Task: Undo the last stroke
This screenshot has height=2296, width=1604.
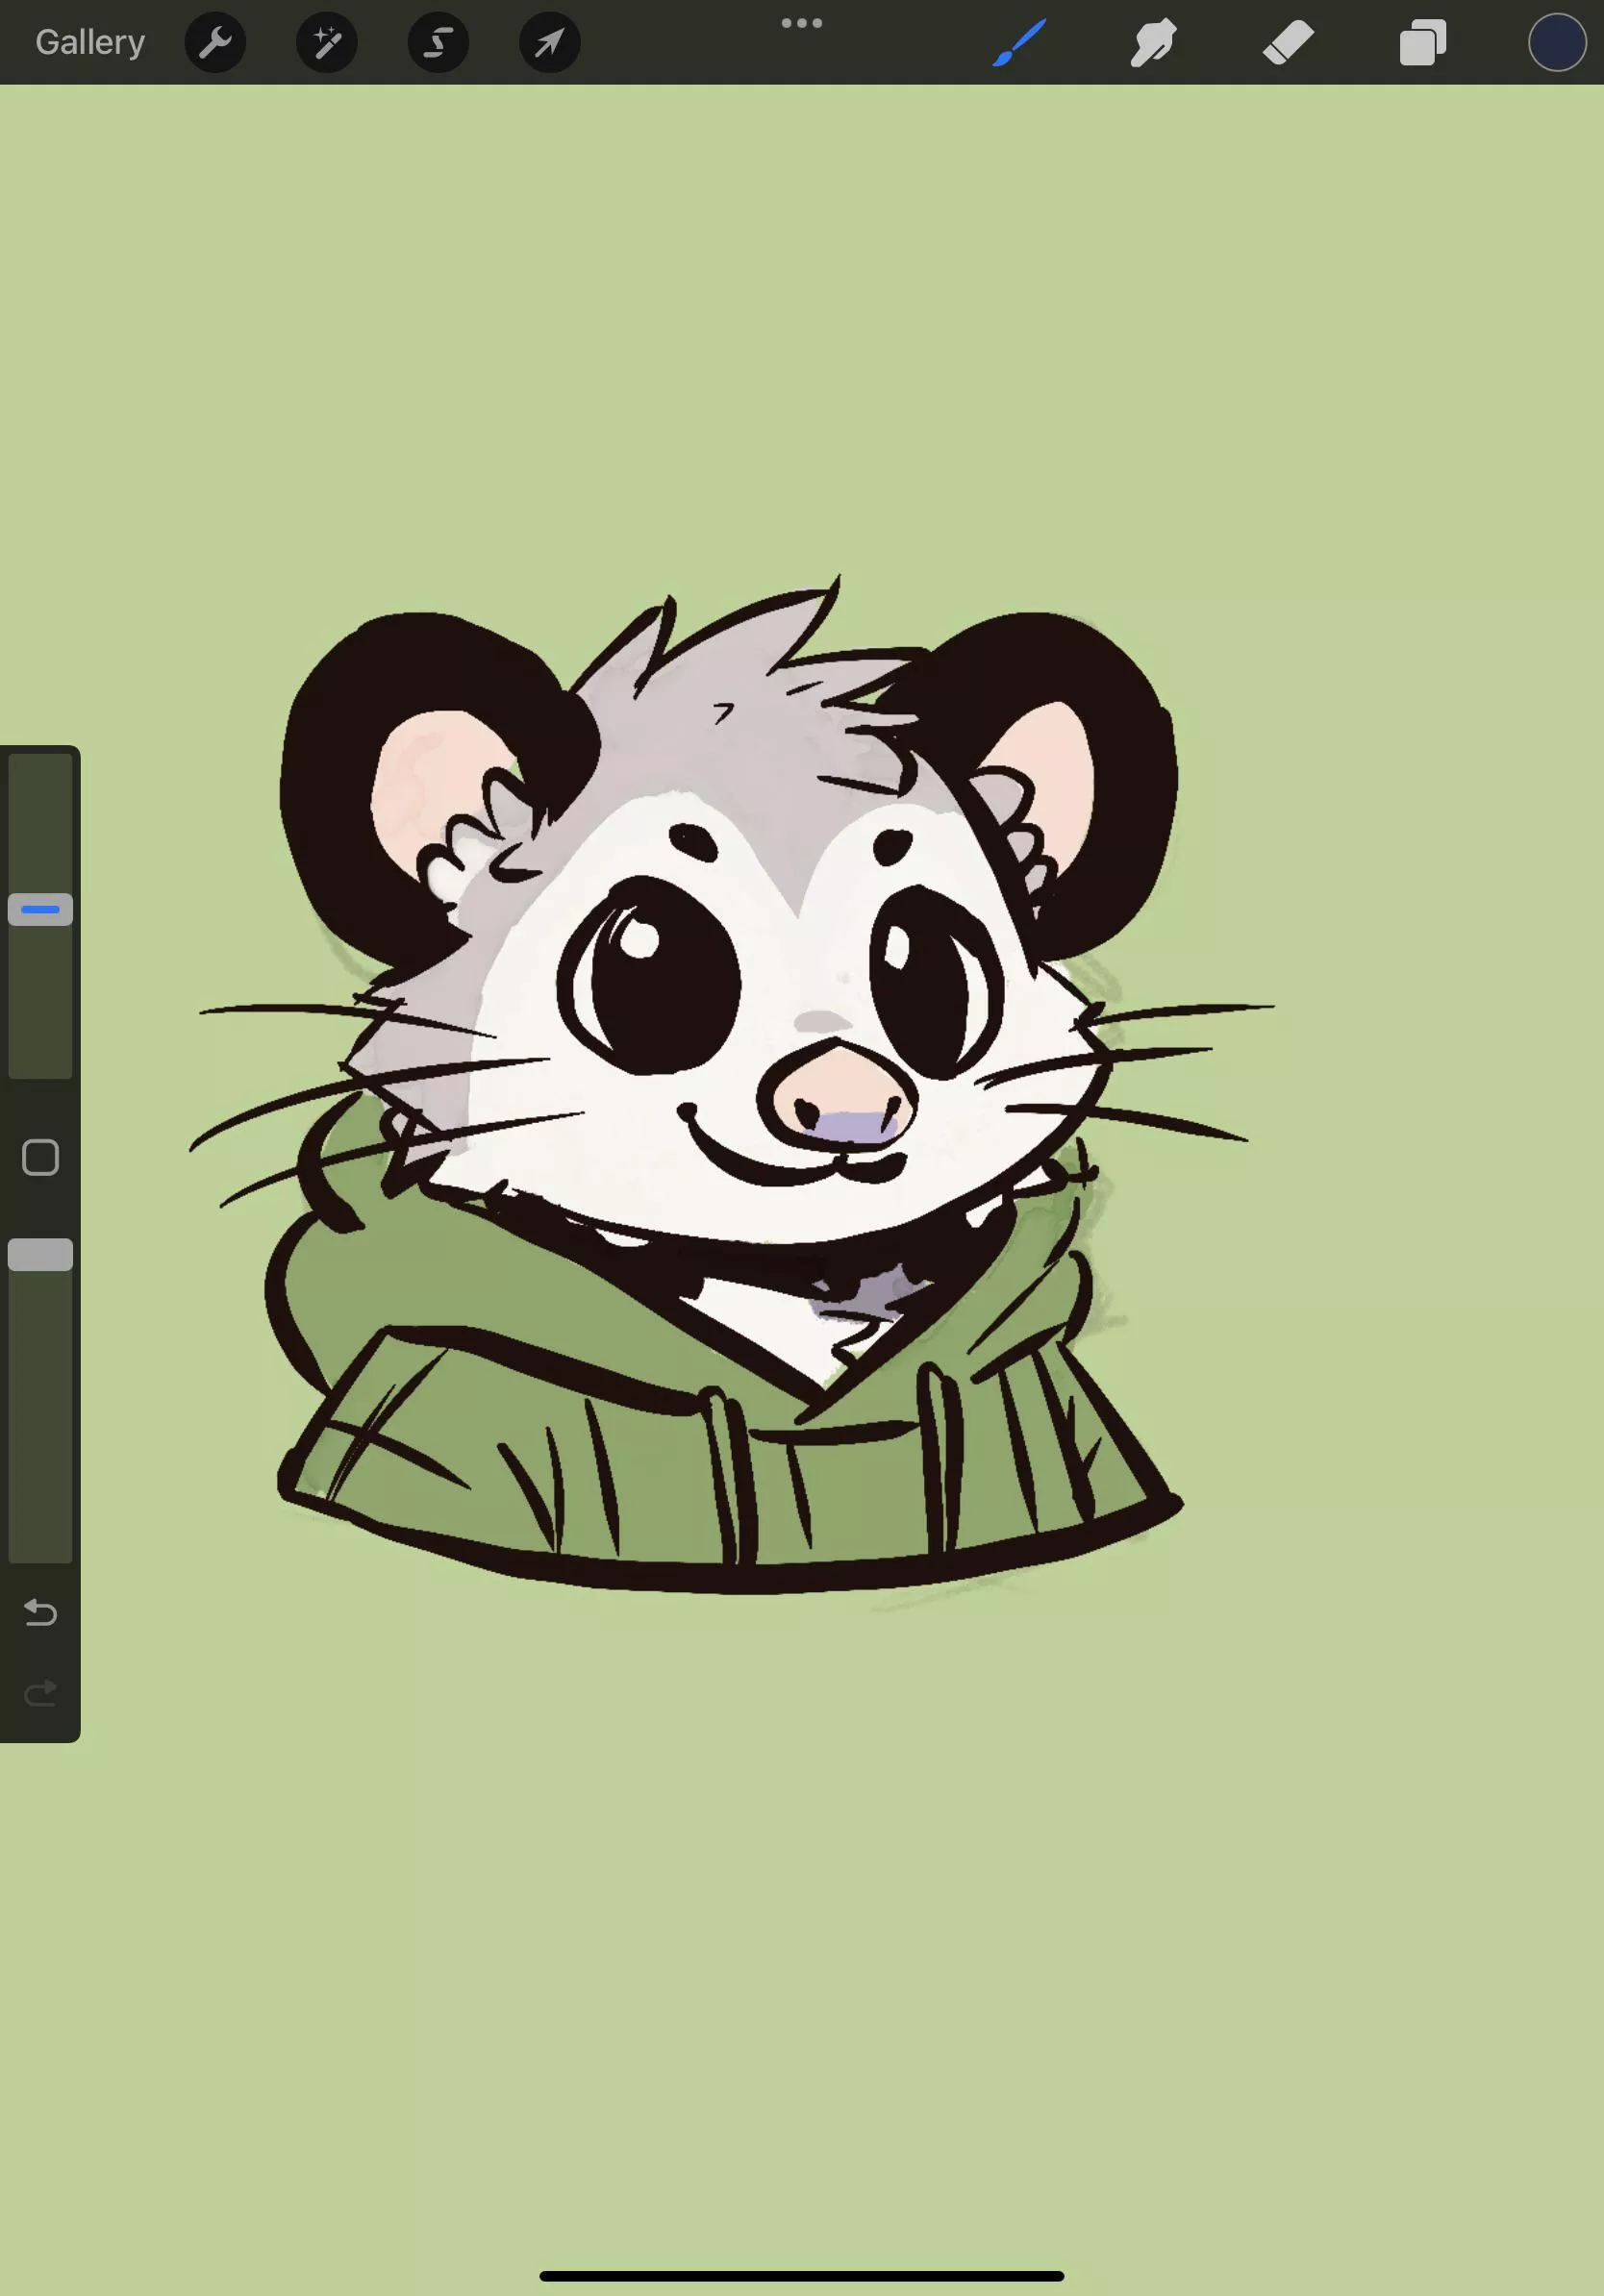Action: [41, 1612]
